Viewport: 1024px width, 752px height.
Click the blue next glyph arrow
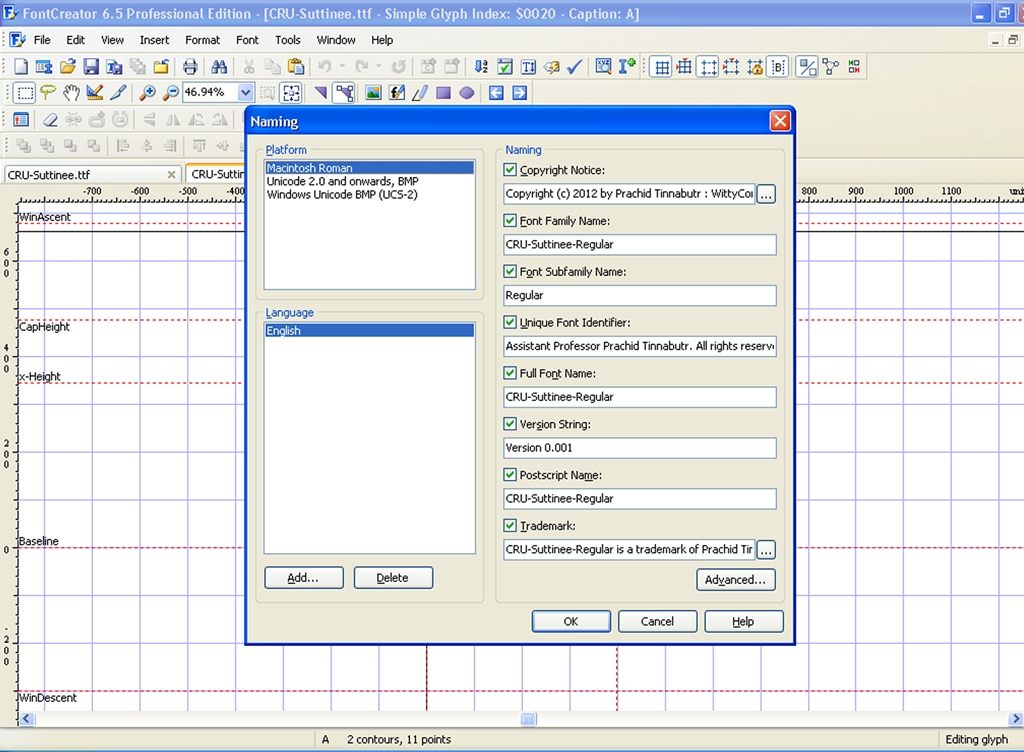click(520, 93)
